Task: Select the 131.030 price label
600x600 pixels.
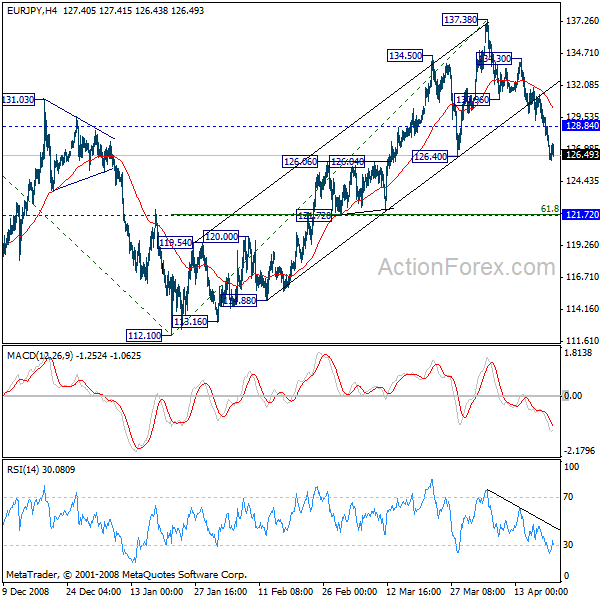Action: pyautogui.click(x=19, y=100)
